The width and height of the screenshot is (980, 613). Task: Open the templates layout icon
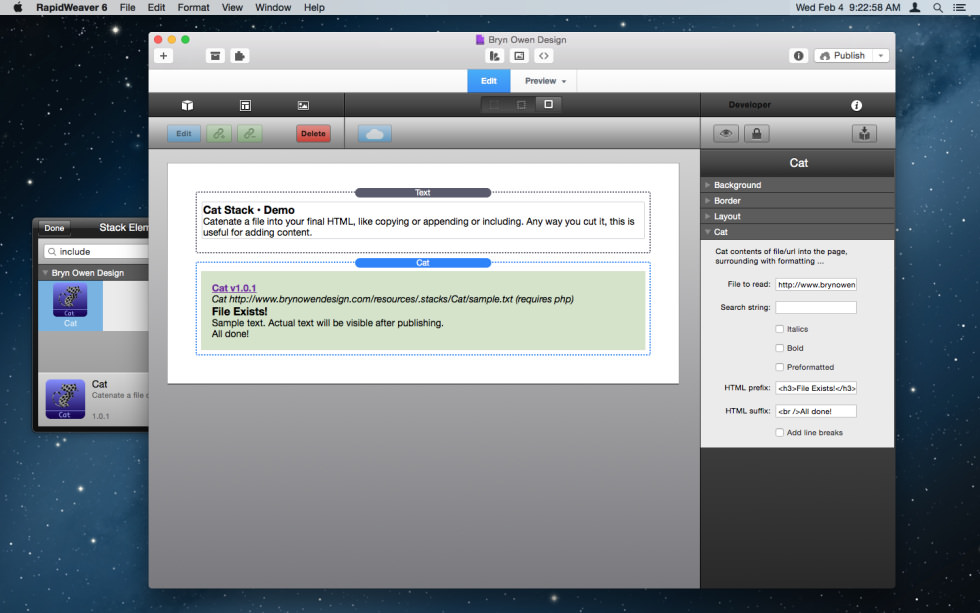[245, 105]
